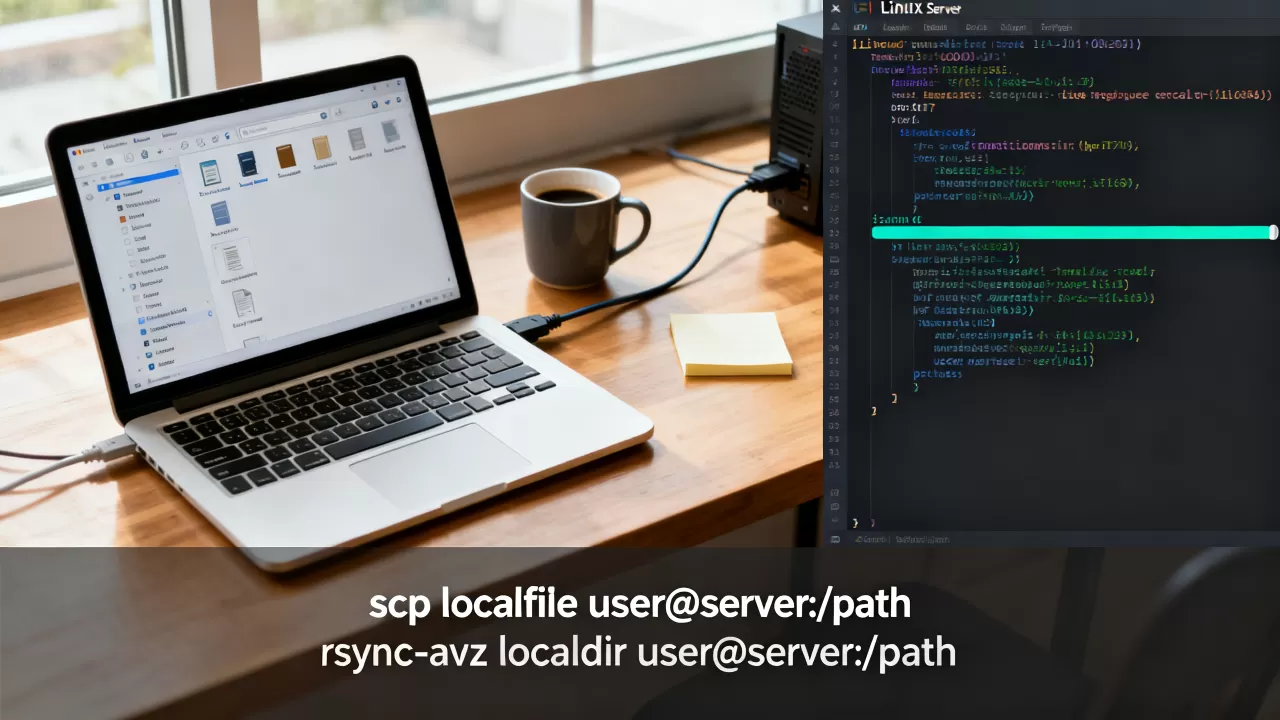The height and width of the screenshot is (720, 1280).
Task: Click the teal progress bar in the Linux Server panel
Action: (1075, 232)
